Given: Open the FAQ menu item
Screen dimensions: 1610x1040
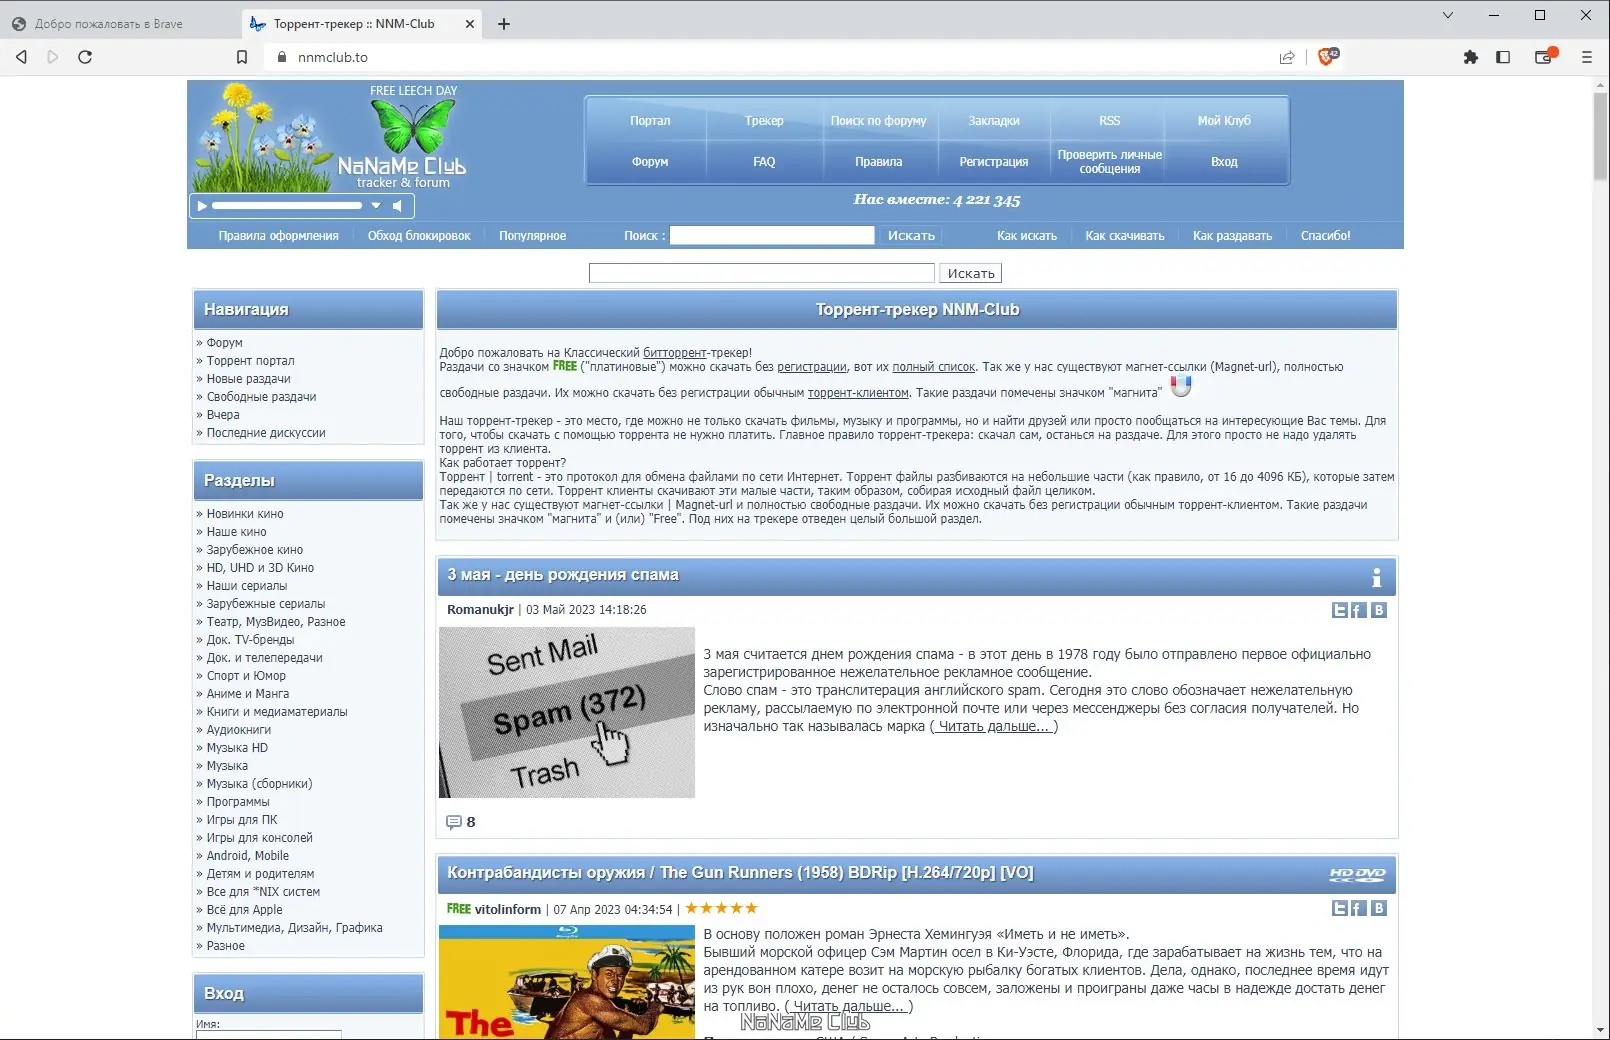Looking at the screenshot, I should pyautogui.click(x=764, y=162).
